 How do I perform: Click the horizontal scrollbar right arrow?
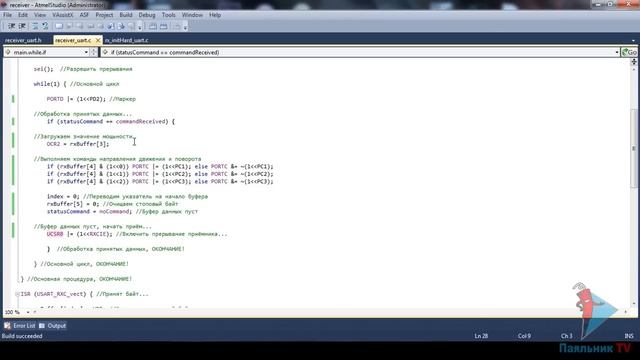point(625,312)
